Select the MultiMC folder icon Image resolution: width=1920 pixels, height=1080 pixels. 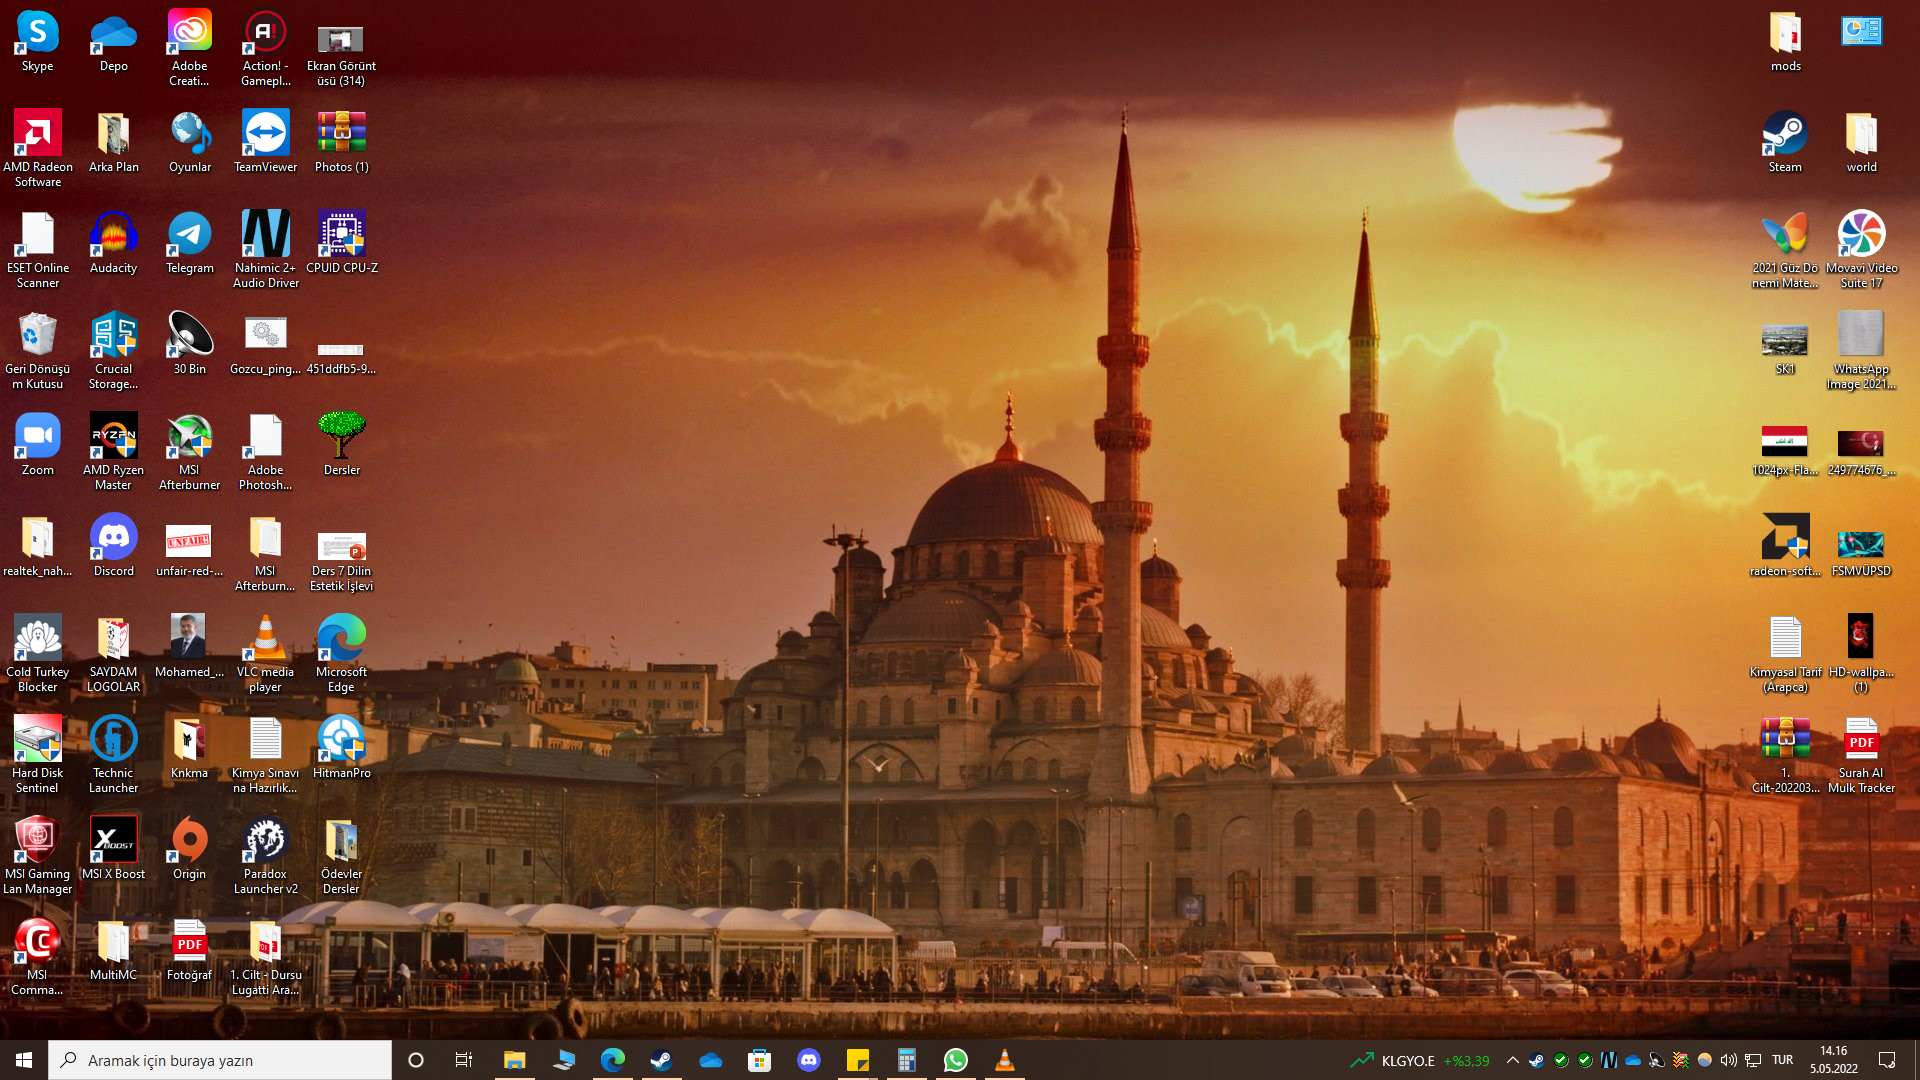[x=113, y=951]
